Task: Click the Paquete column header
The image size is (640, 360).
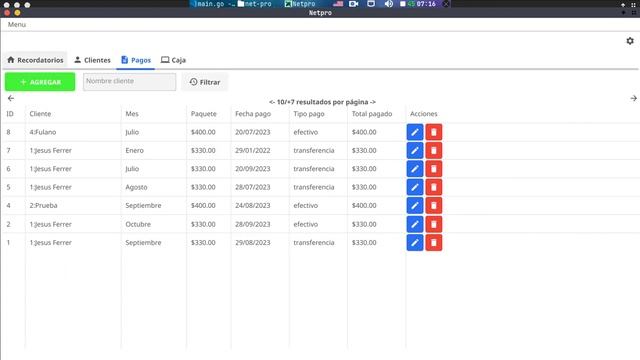Action: (x=204, y=114)
